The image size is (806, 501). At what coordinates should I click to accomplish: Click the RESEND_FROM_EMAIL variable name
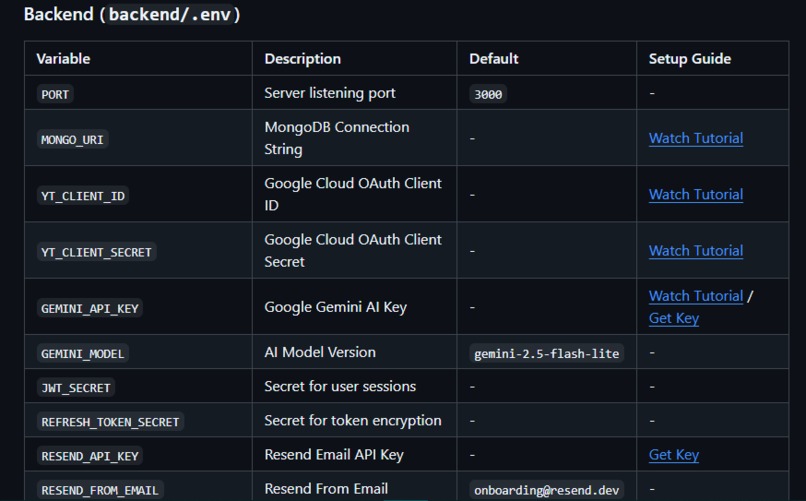[100, 491]
